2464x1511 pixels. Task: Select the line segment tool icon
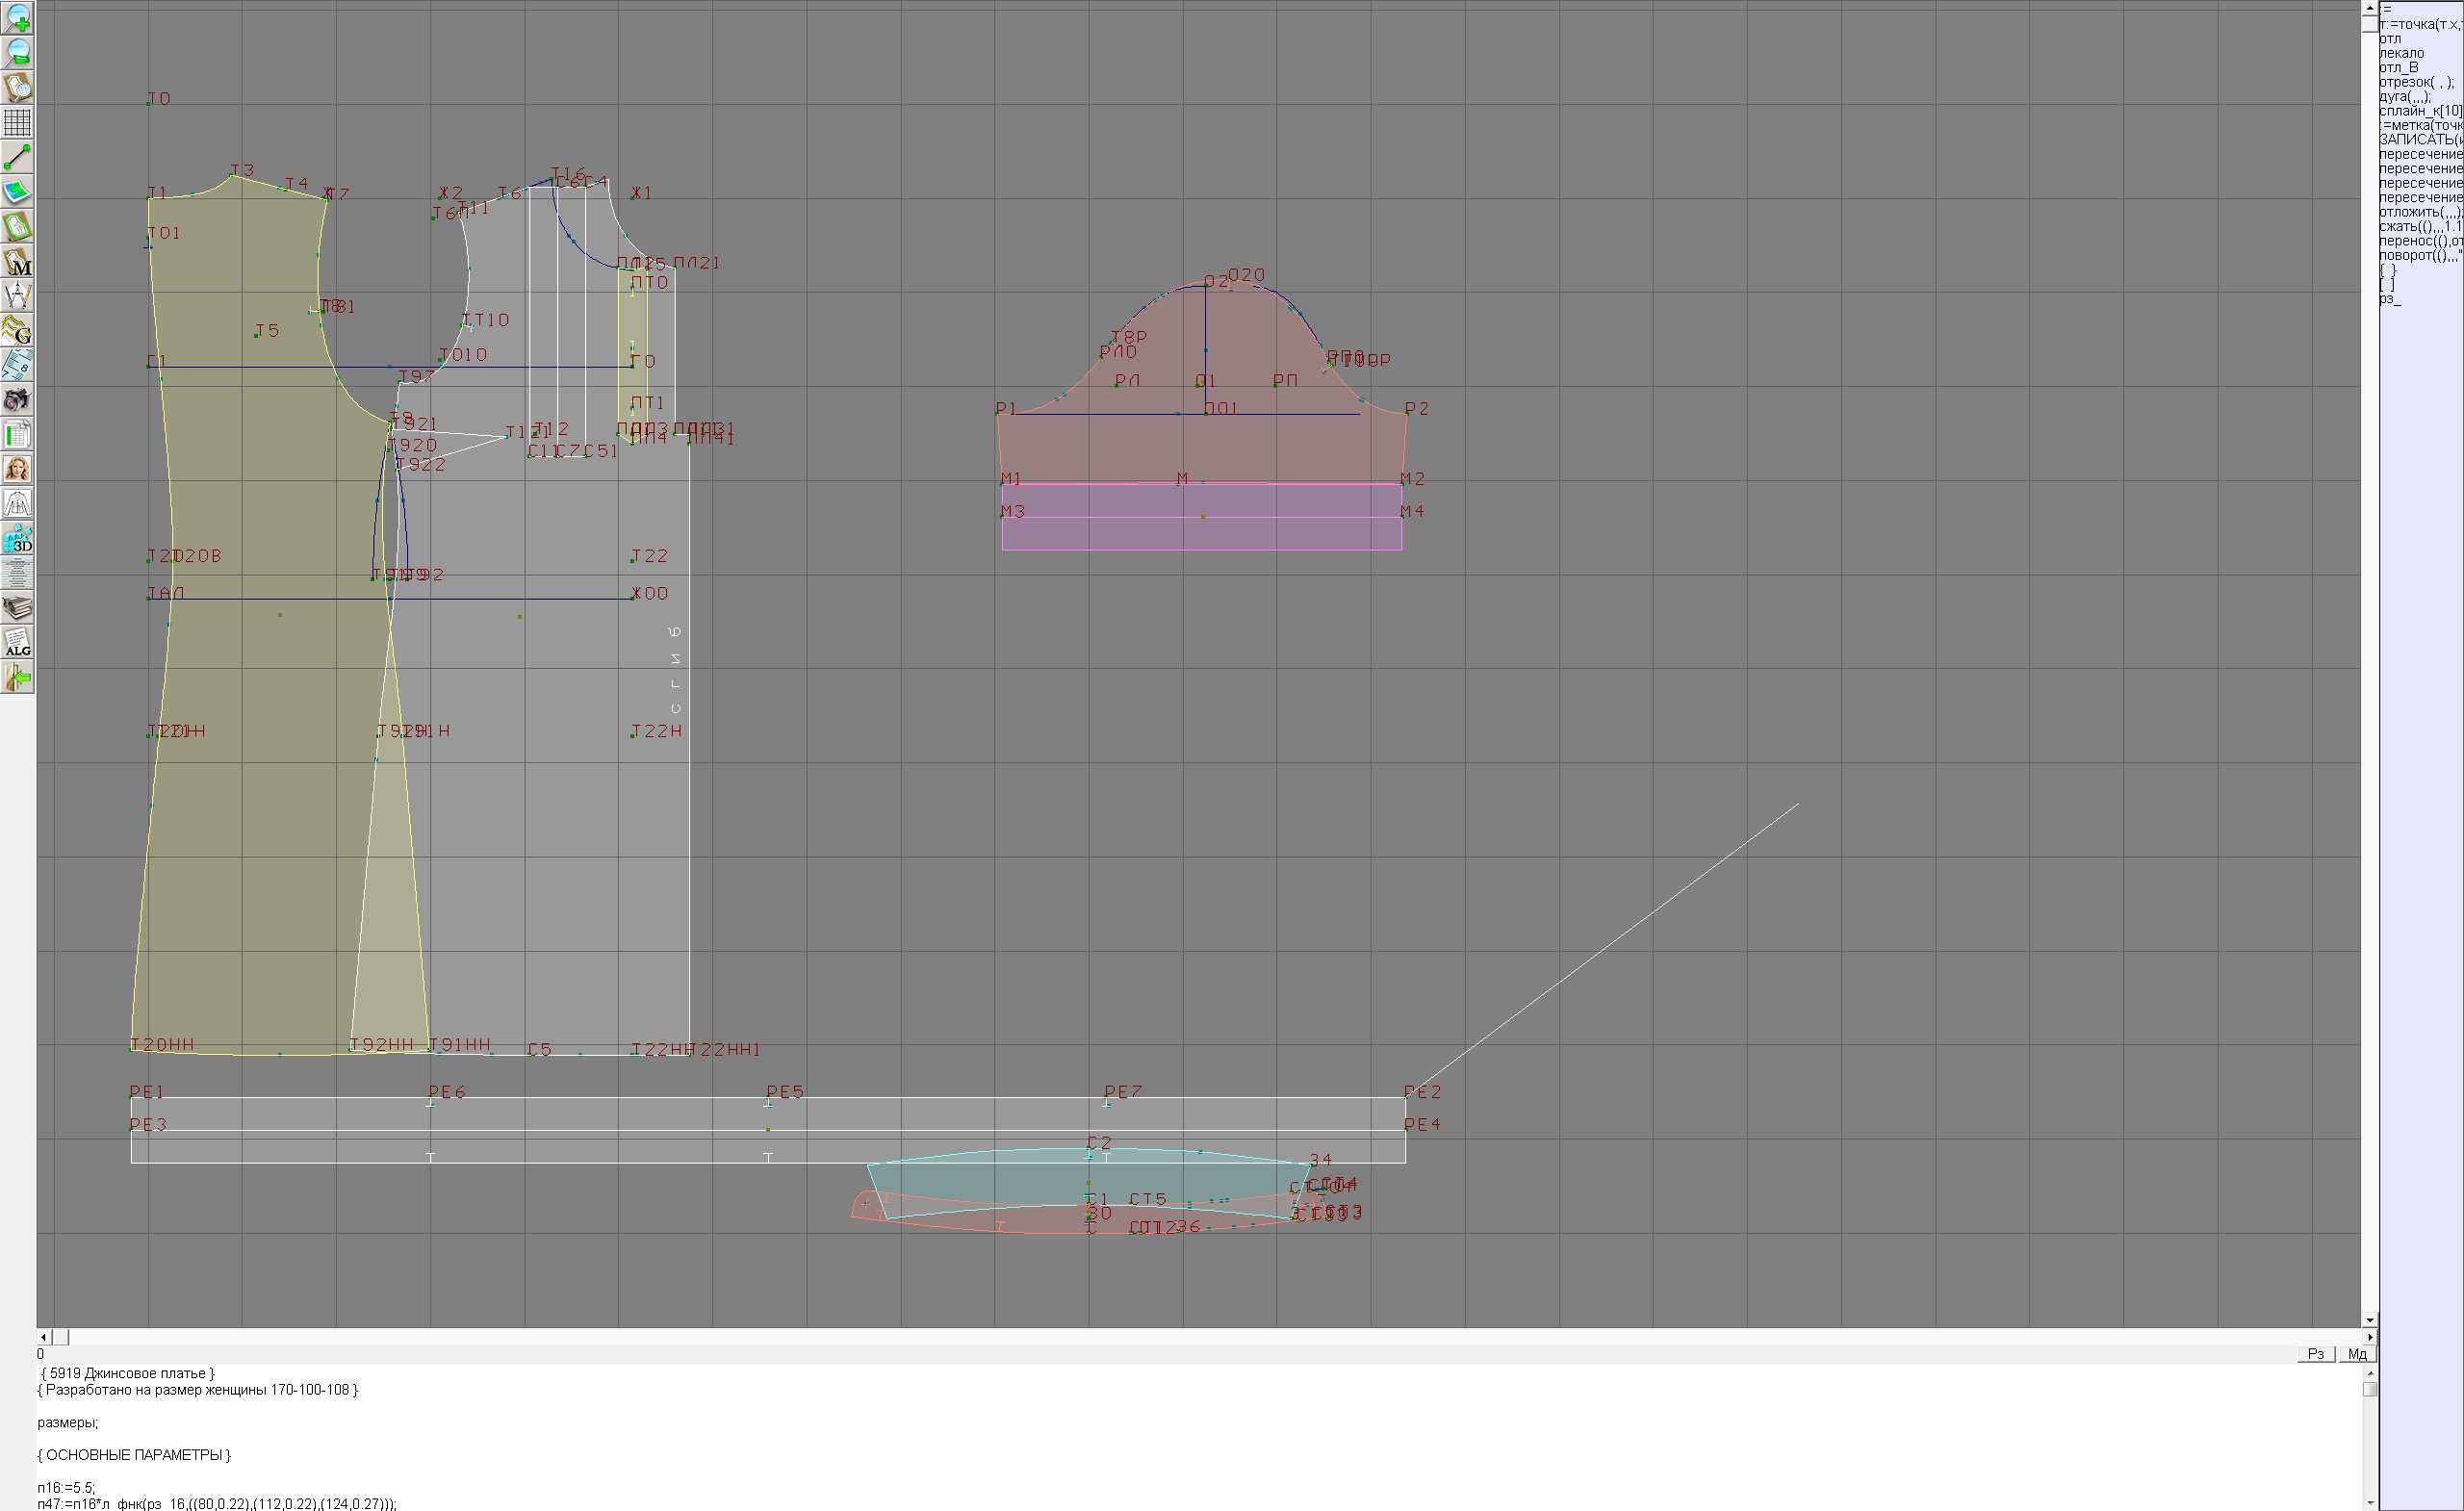pos(18,157)
